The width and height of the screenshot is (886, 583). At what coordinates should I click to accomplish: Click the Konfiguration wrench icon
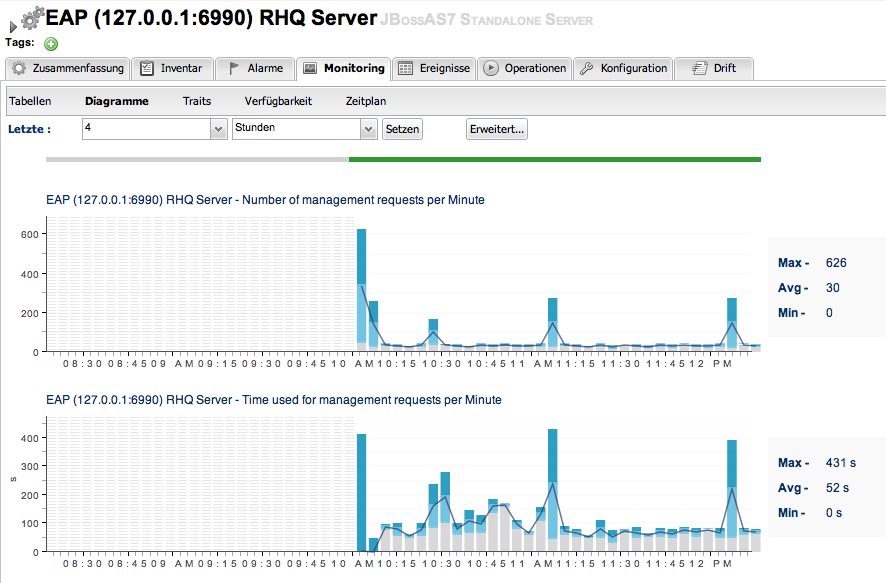587,68
